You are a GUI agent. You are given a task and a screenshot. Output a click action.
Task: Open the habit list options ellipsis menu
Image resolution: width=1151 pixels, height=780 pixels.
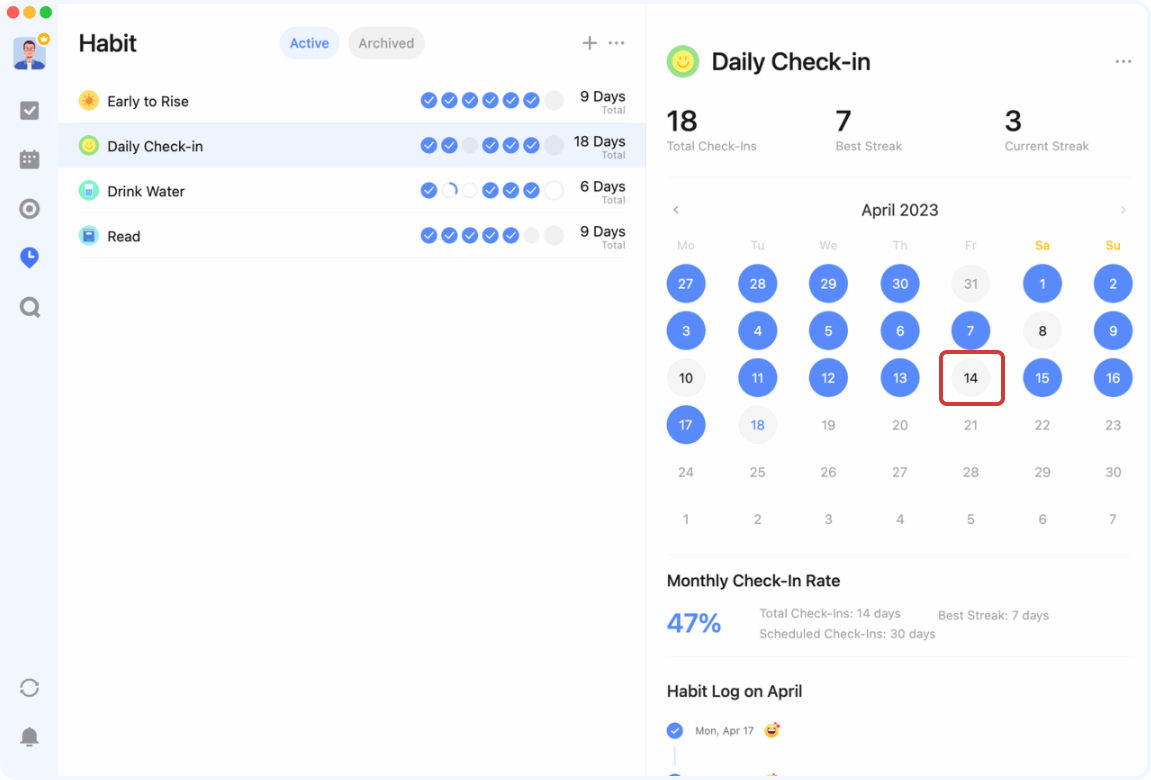[616, 43]
